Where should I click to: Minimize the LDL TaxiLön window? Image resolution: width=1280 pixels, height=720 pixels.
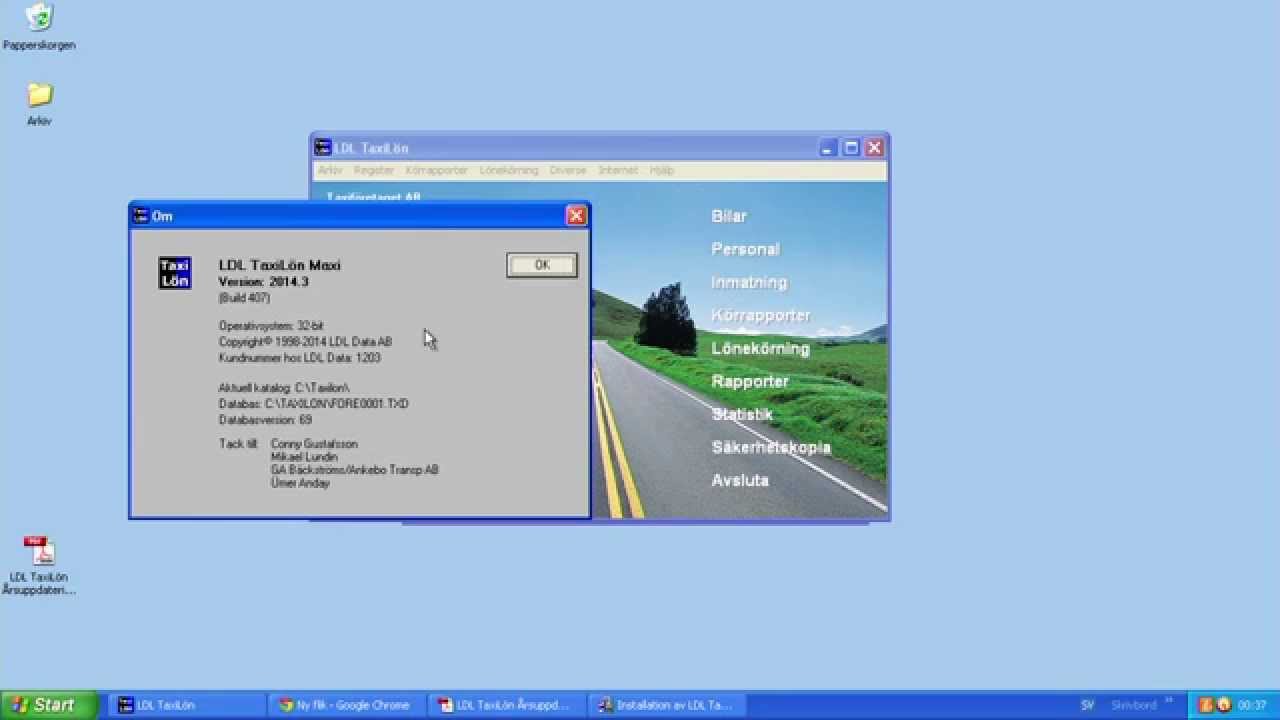(828, 148)
